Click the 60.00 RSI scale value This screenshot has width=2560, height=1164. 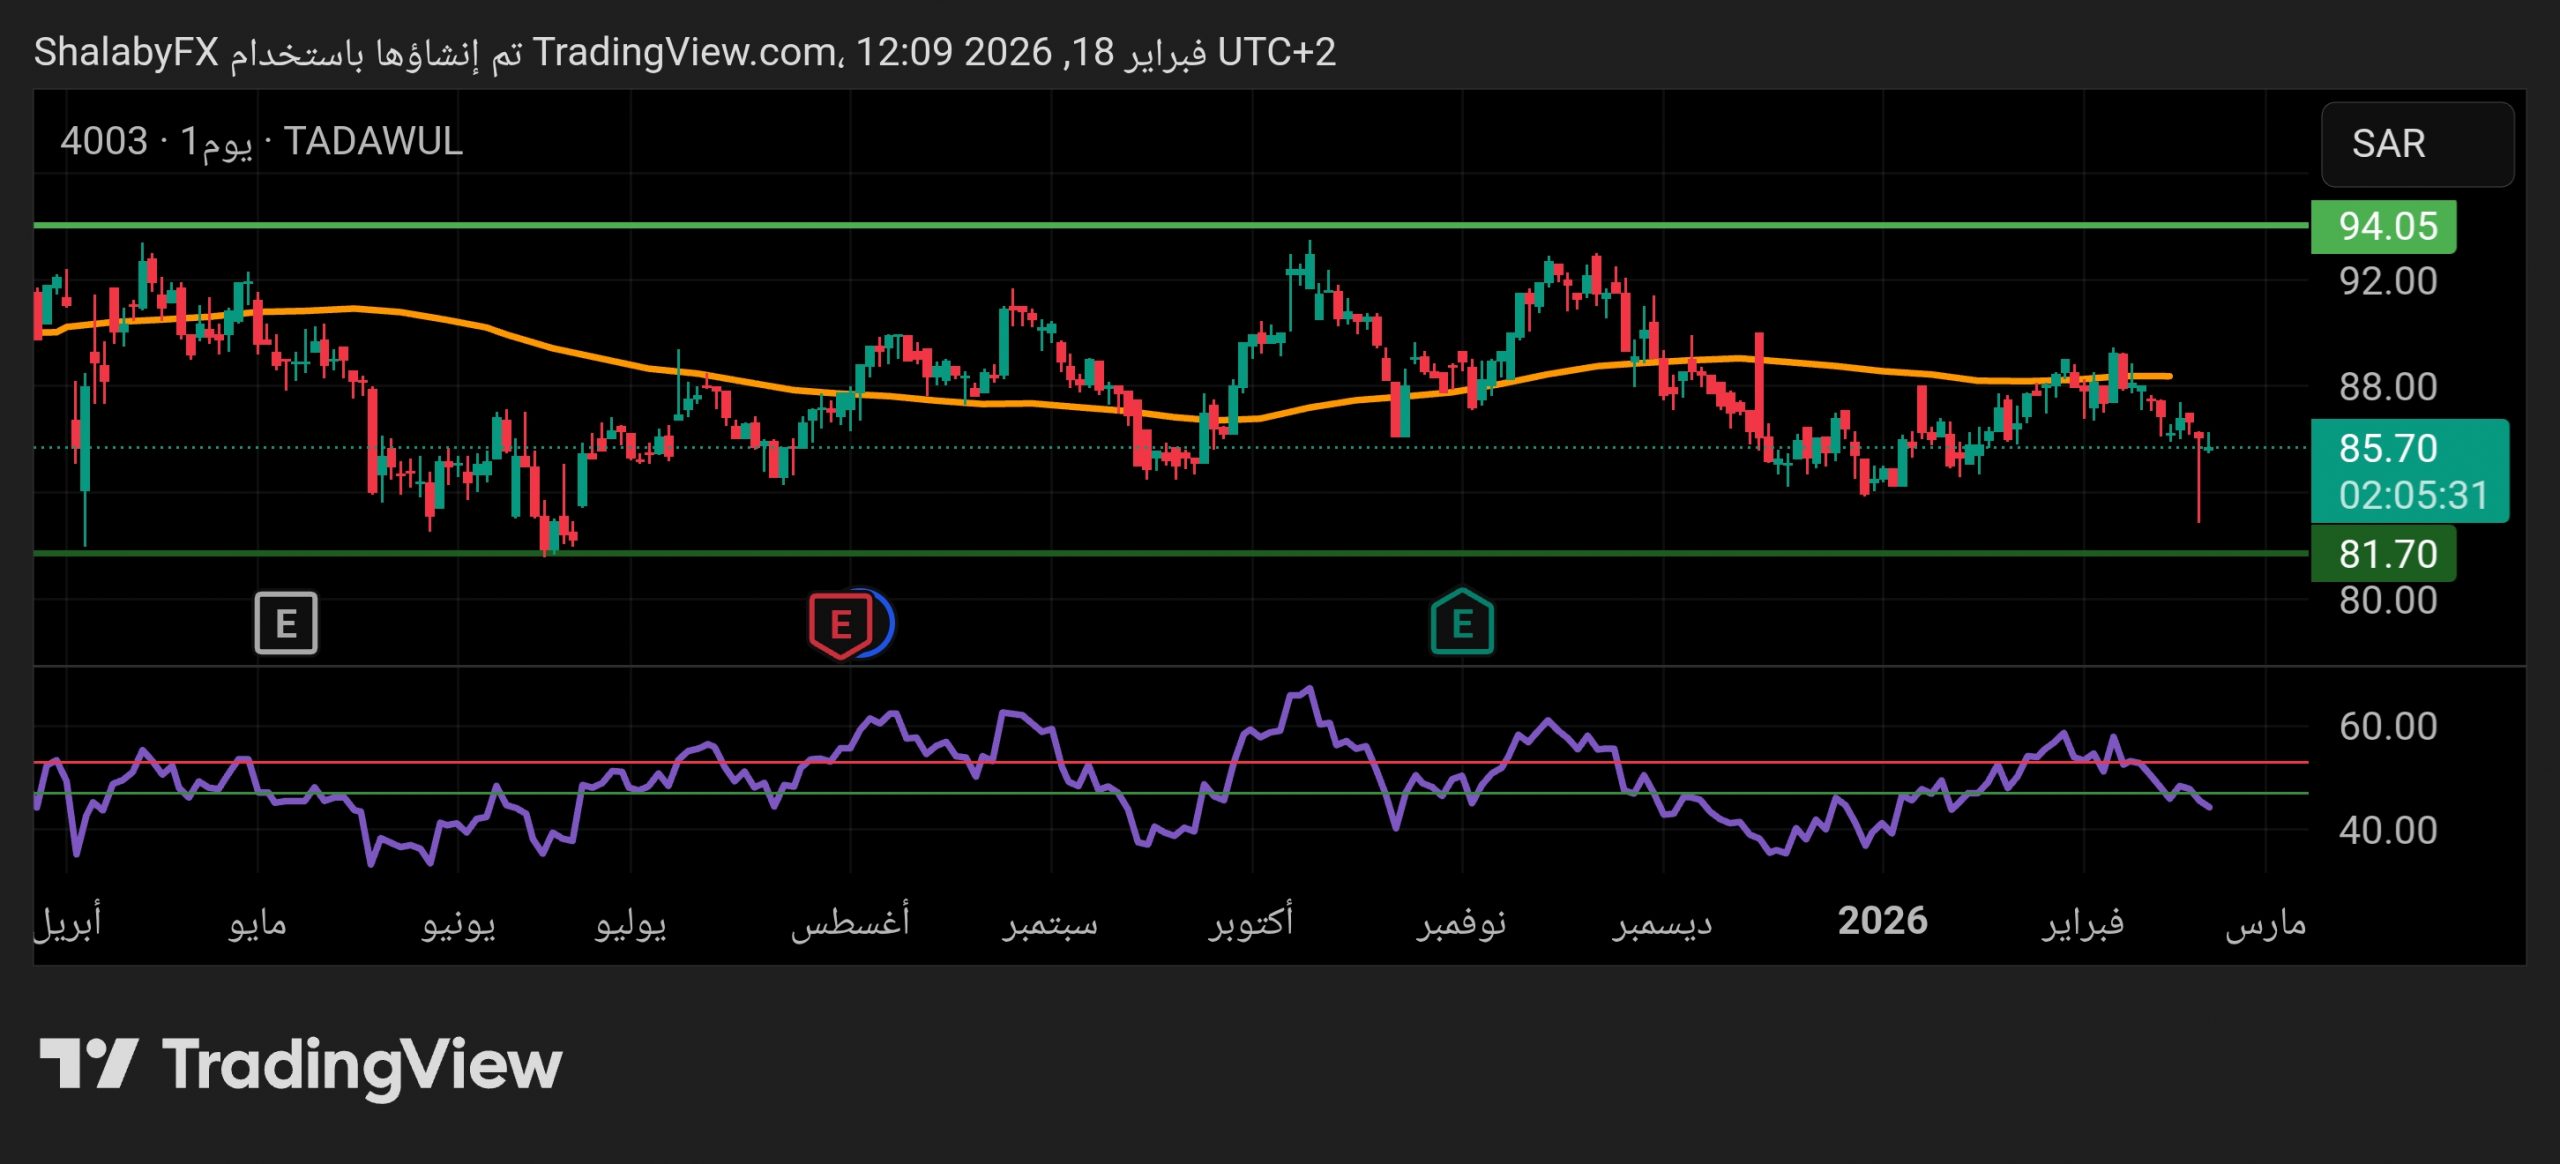click(2388, 727)
